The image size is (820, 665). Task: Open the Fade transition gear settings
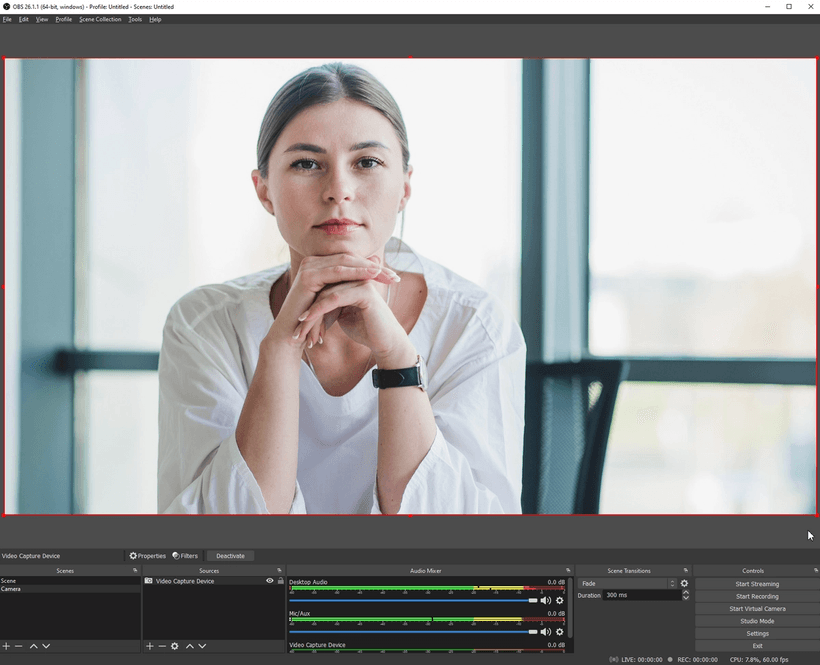pos(684,583)
